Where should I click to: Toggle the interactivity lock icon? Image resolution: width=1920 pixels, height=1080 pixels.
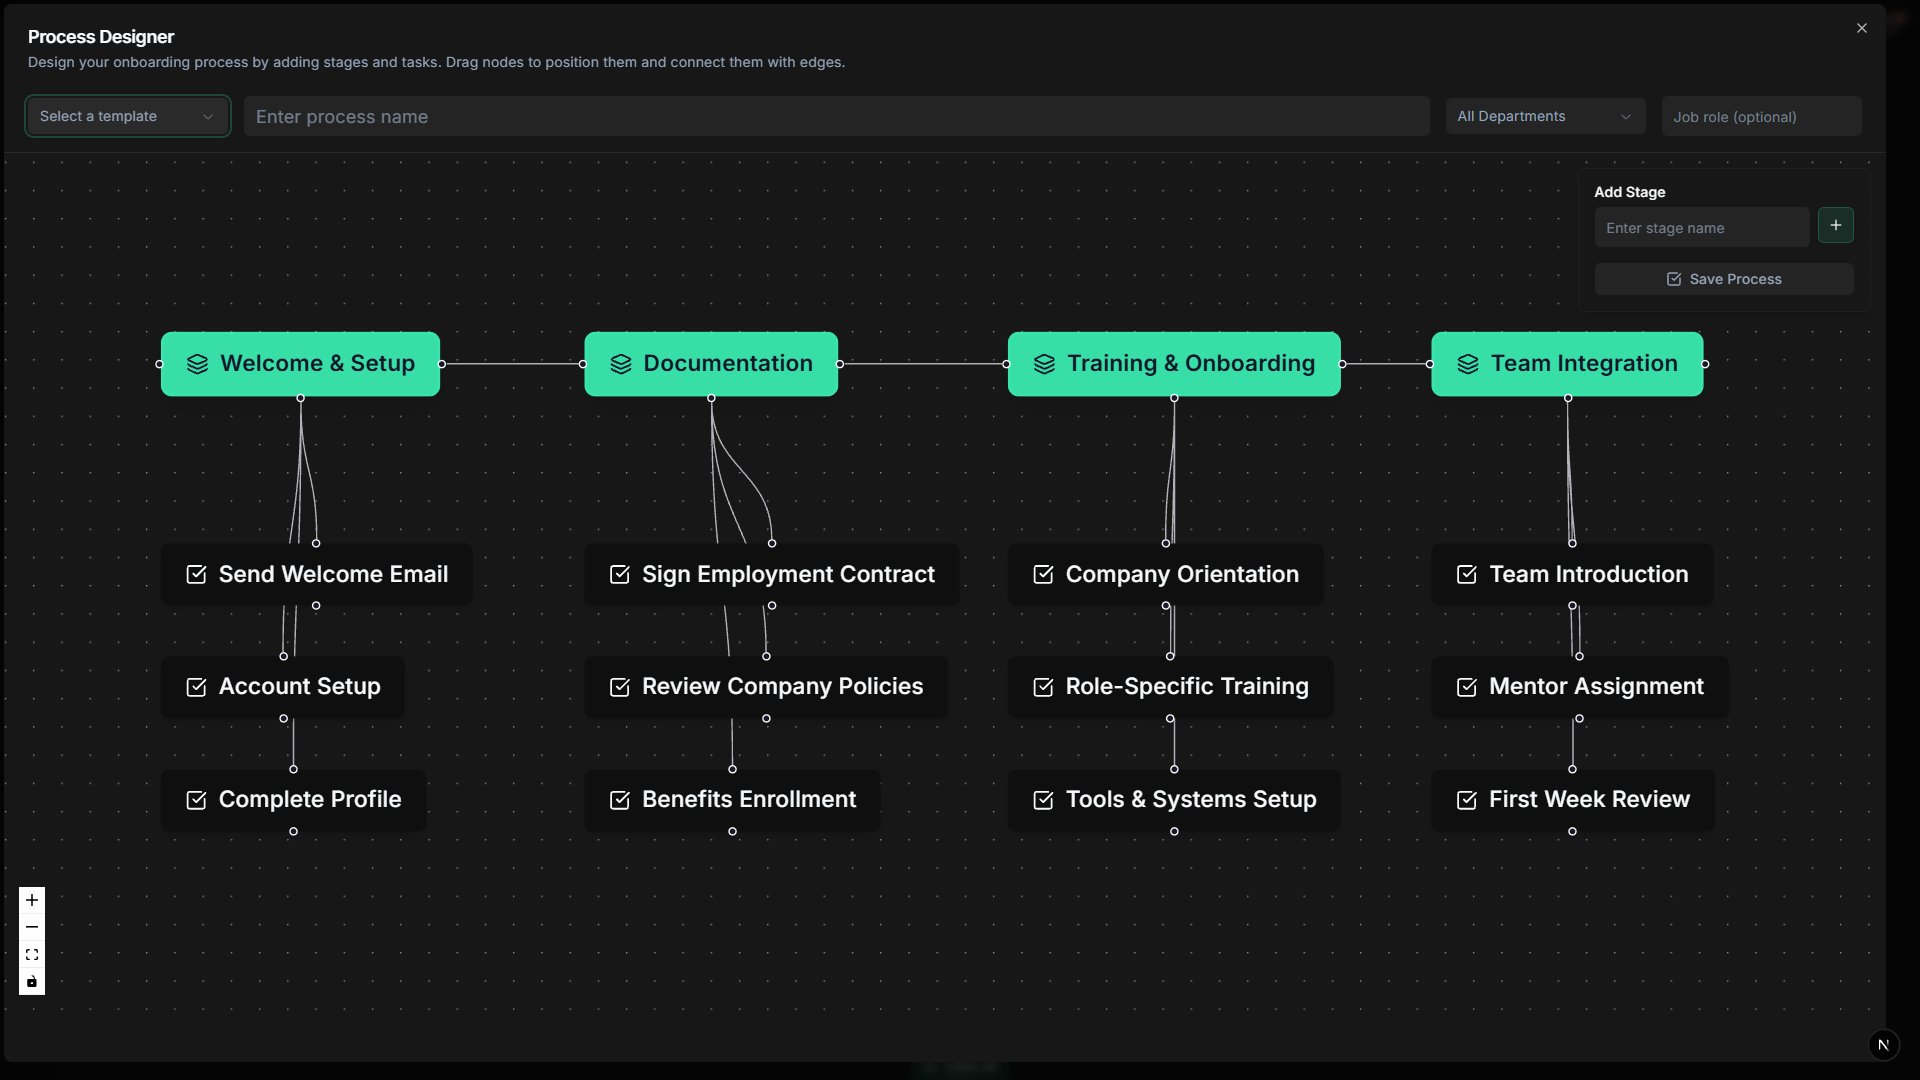(x=32, y=982)
